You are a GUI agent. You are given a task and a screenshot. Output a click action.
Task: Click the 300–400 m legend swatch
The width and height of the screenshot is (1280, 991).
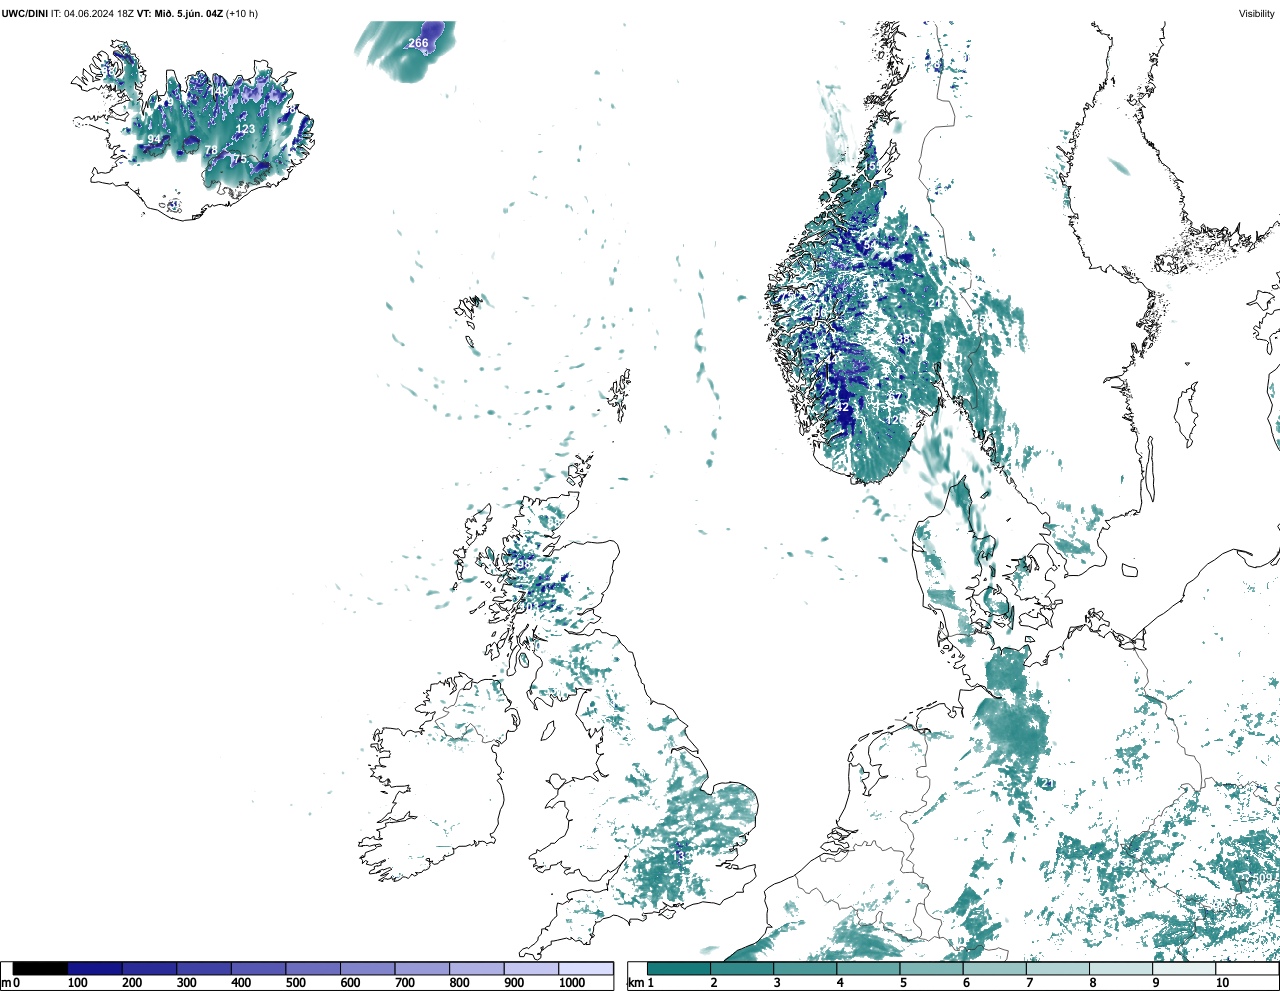204,968
